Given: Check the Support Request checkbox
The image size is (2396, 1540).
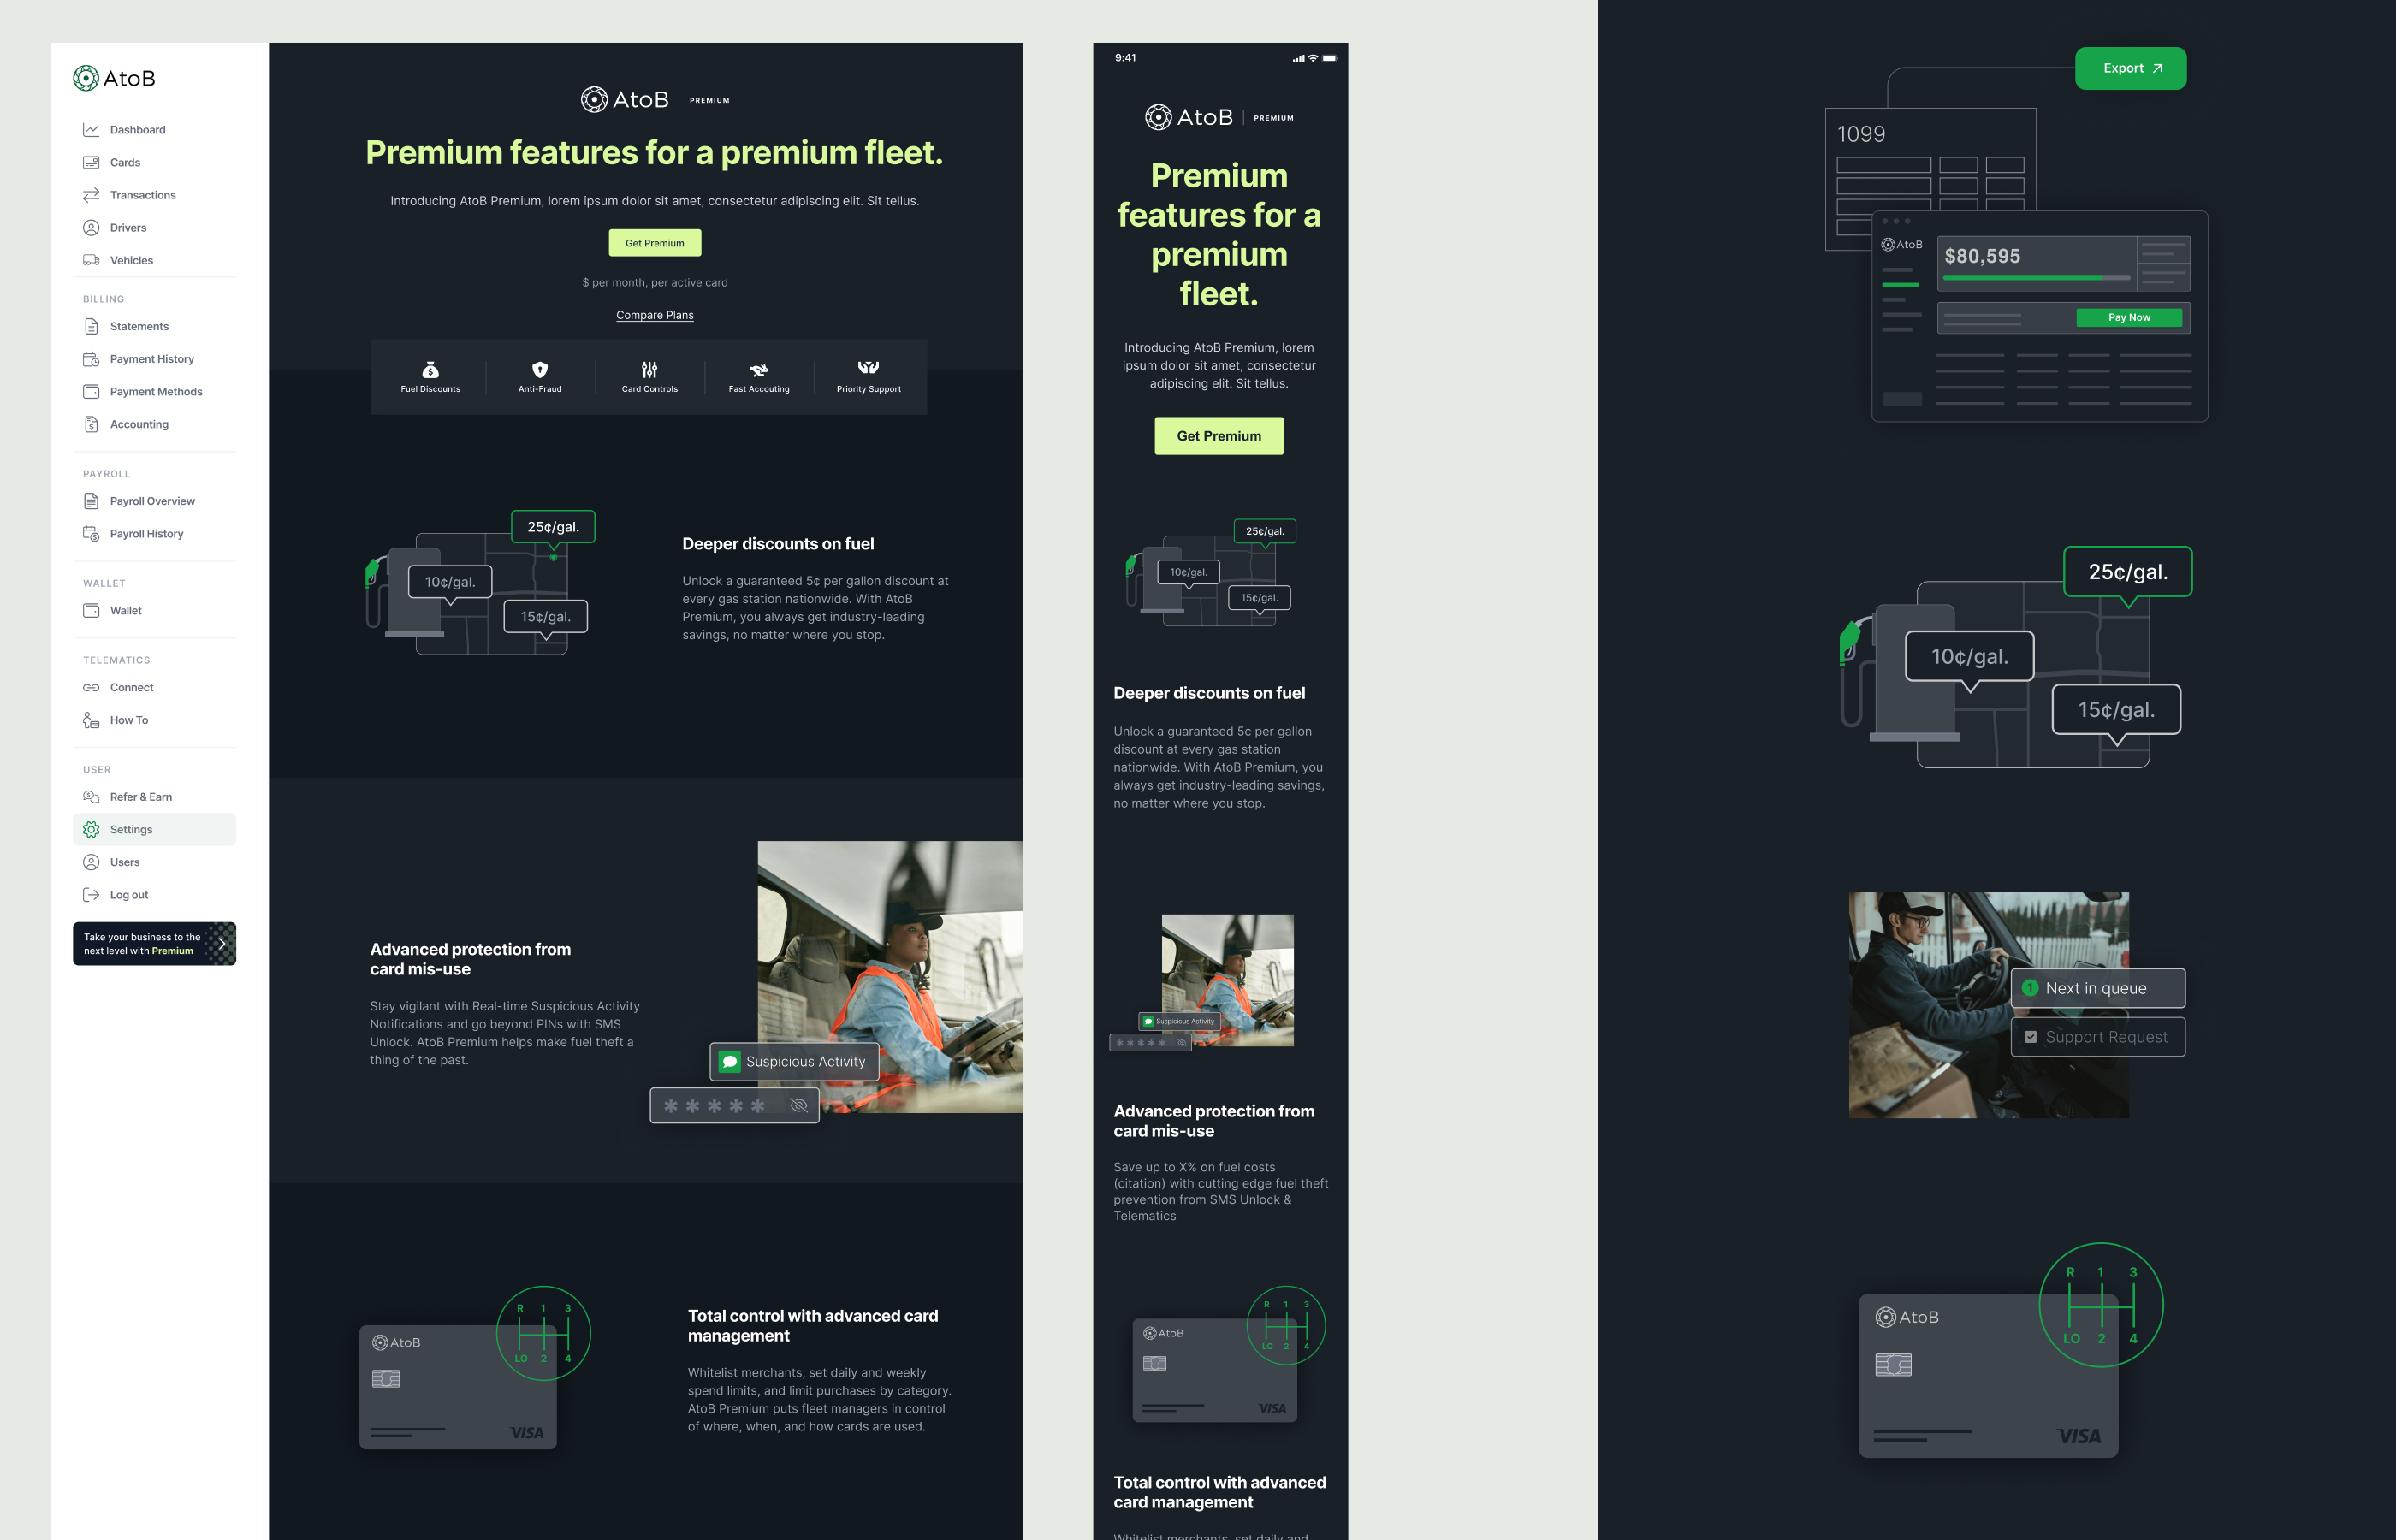Looking at the screenshot, I should 2031,1037.
